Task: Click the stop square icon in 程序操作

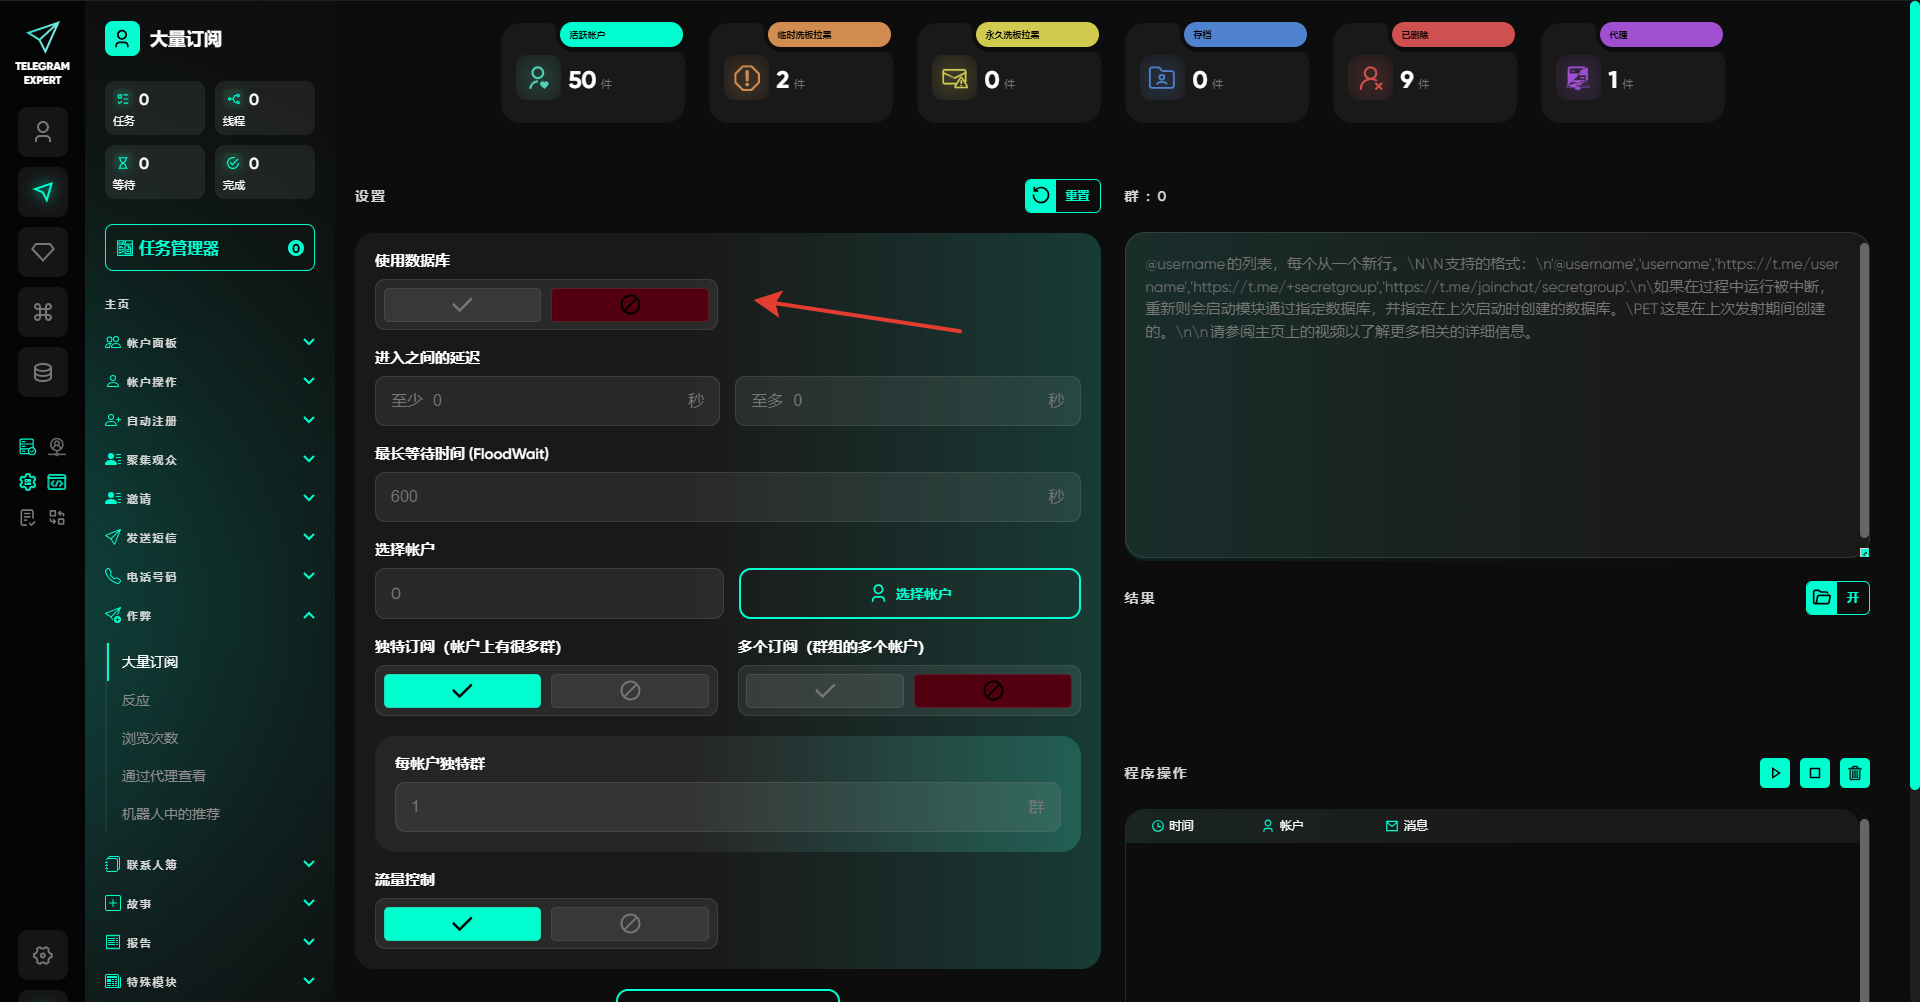Action: 1814,773
